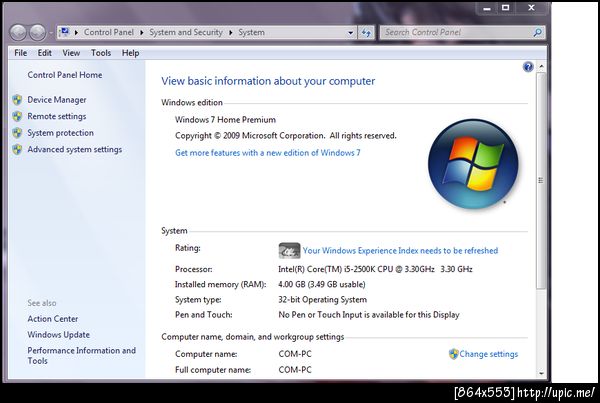
Task: Expand arrow after System and Security breadcrumb
Action: pos(231,33)
